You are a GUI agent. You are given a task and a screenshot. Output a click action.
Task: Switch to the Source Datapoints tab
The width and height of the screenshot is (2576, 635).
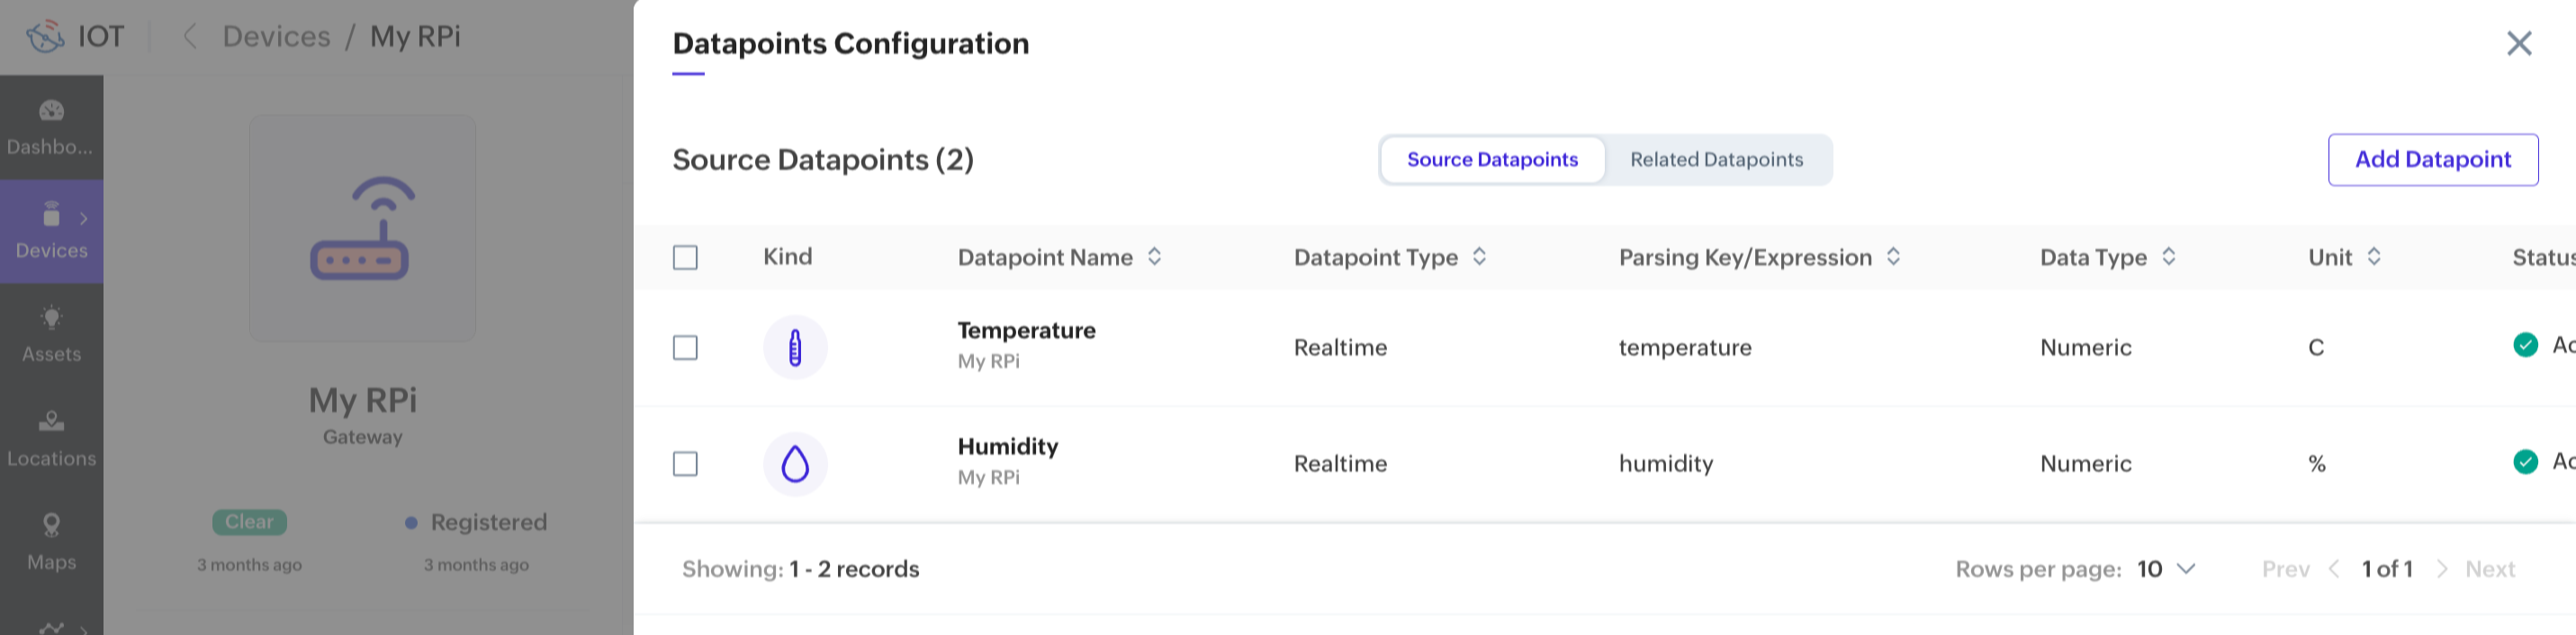1492,160
